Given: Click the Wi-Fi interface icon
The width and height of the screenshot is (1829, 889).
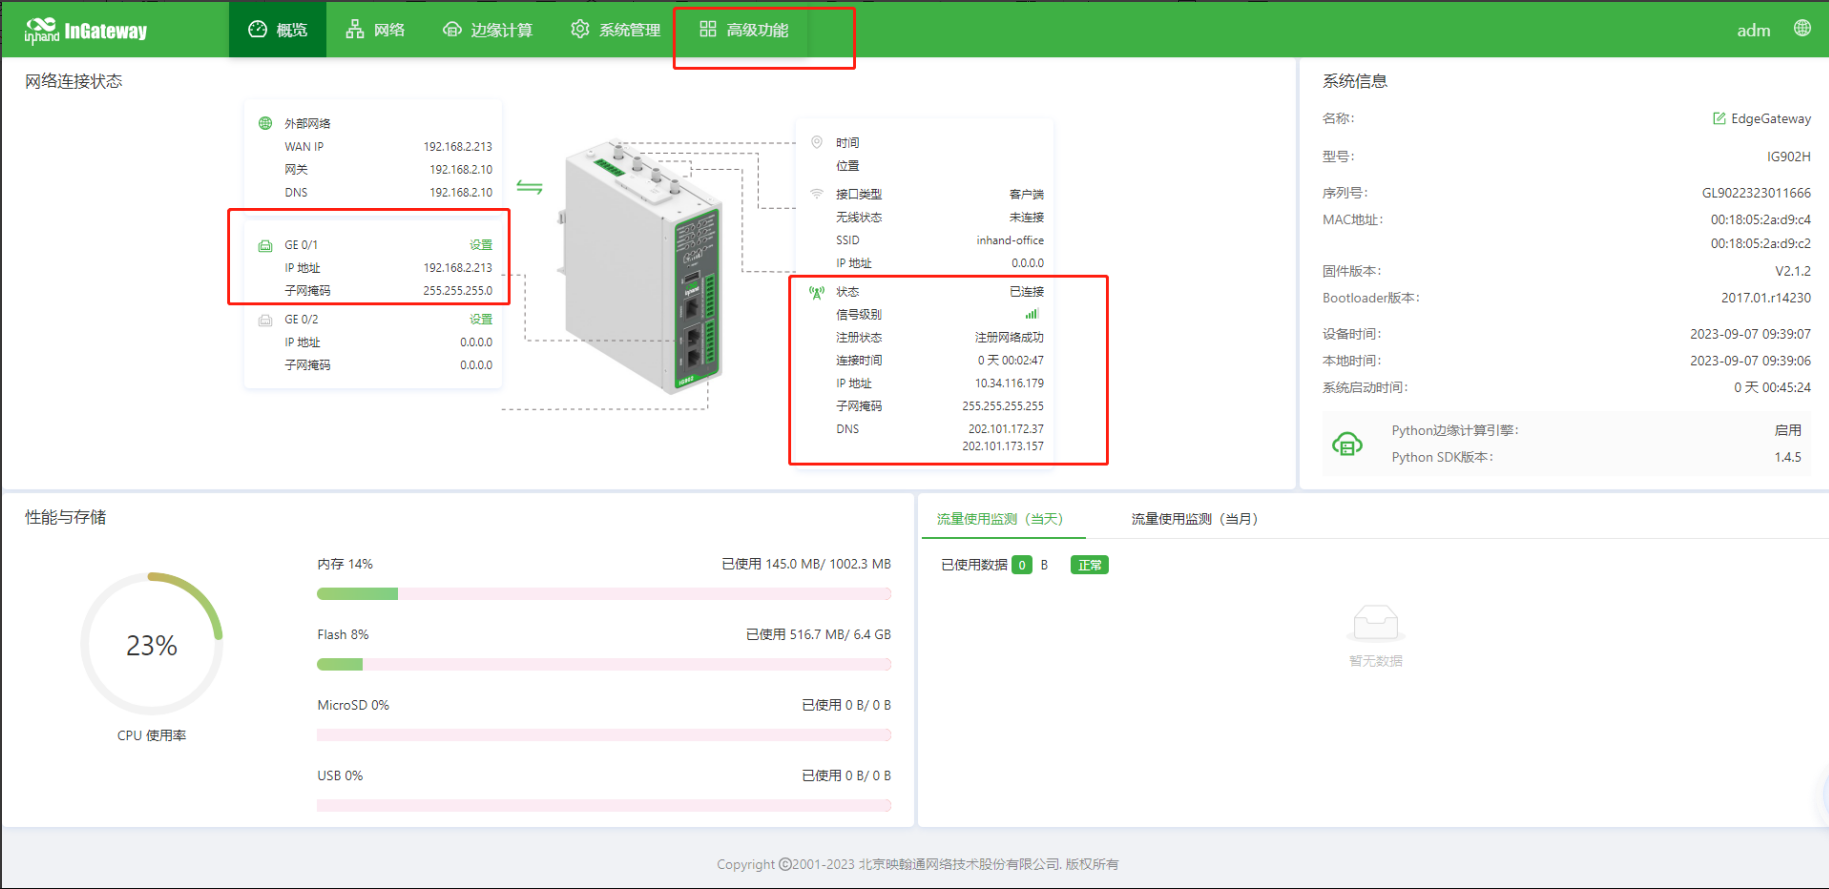Looking at the screenshot, I should (x=817, y=194).
